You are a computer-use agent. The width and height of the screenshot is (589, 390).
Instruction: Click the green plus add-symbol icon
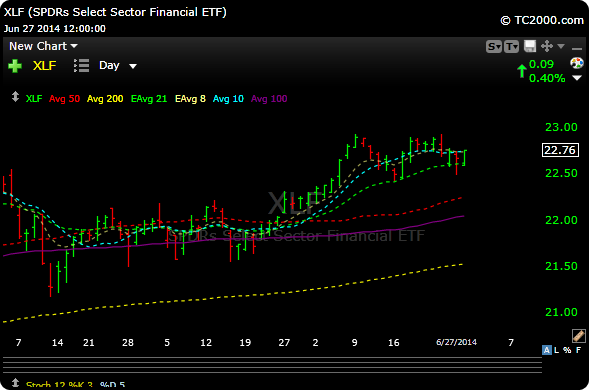coord(15,66)
